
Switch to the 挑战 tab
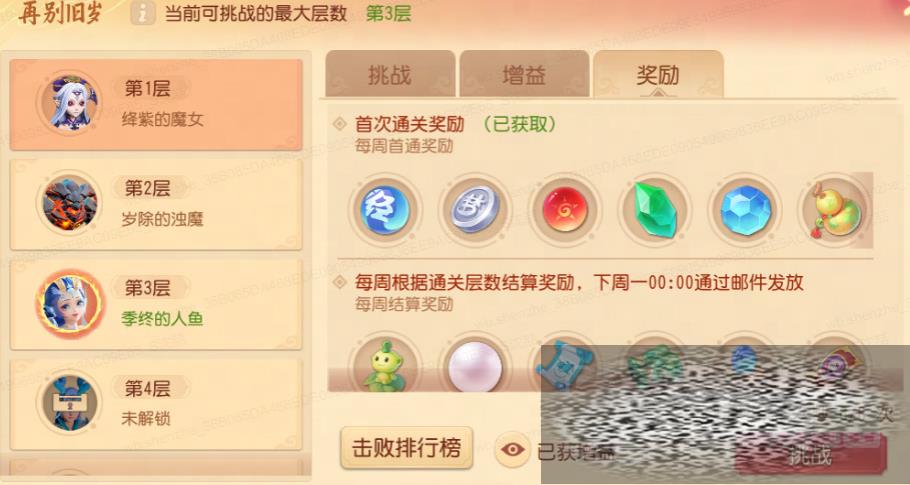[390, 74]
